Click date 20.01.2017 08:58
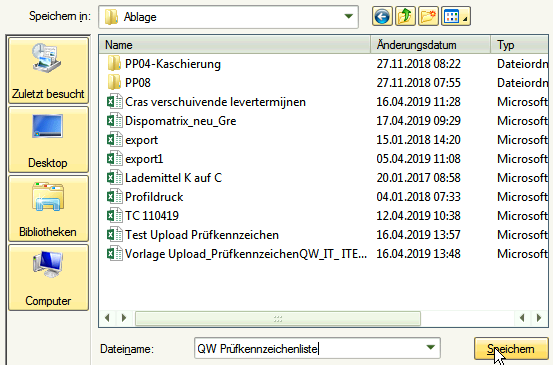Image resolution: width=553 pixels, height=365 pixels. [418, 178]
